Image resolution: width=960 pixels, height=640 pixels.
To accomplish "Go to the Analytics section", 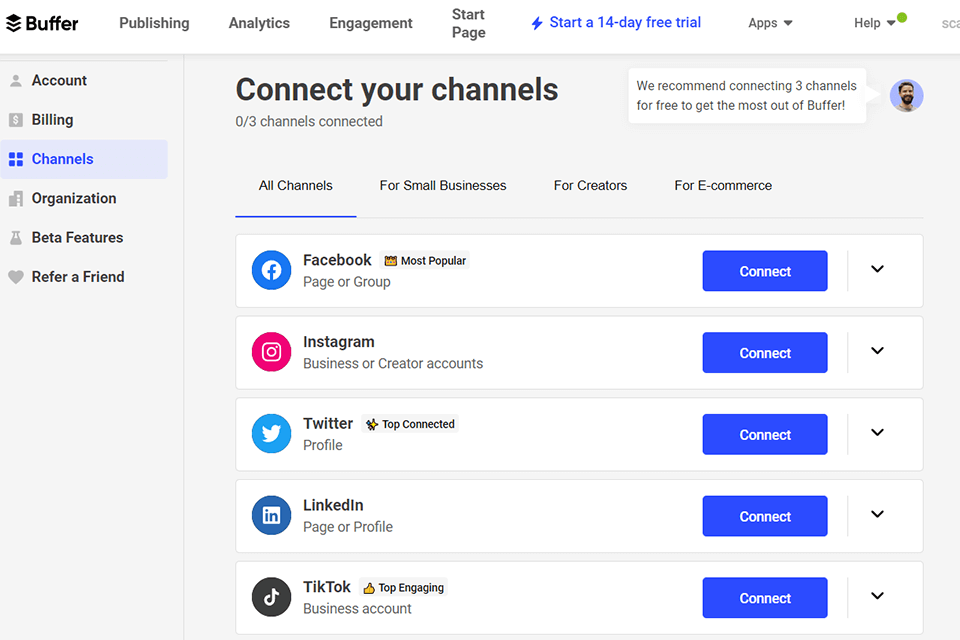I will [x=260, y=23].
